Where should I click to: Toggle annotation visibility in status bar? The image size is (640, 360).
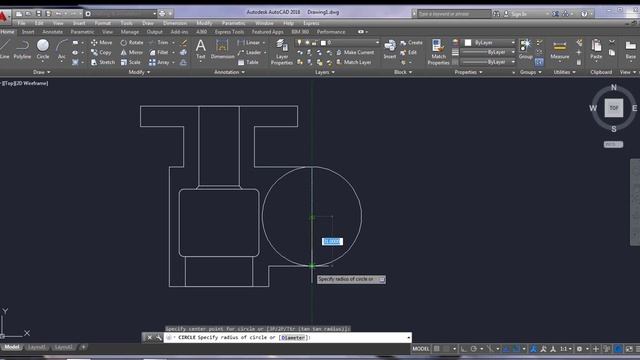pyautogui.click(x=533, y=349)
